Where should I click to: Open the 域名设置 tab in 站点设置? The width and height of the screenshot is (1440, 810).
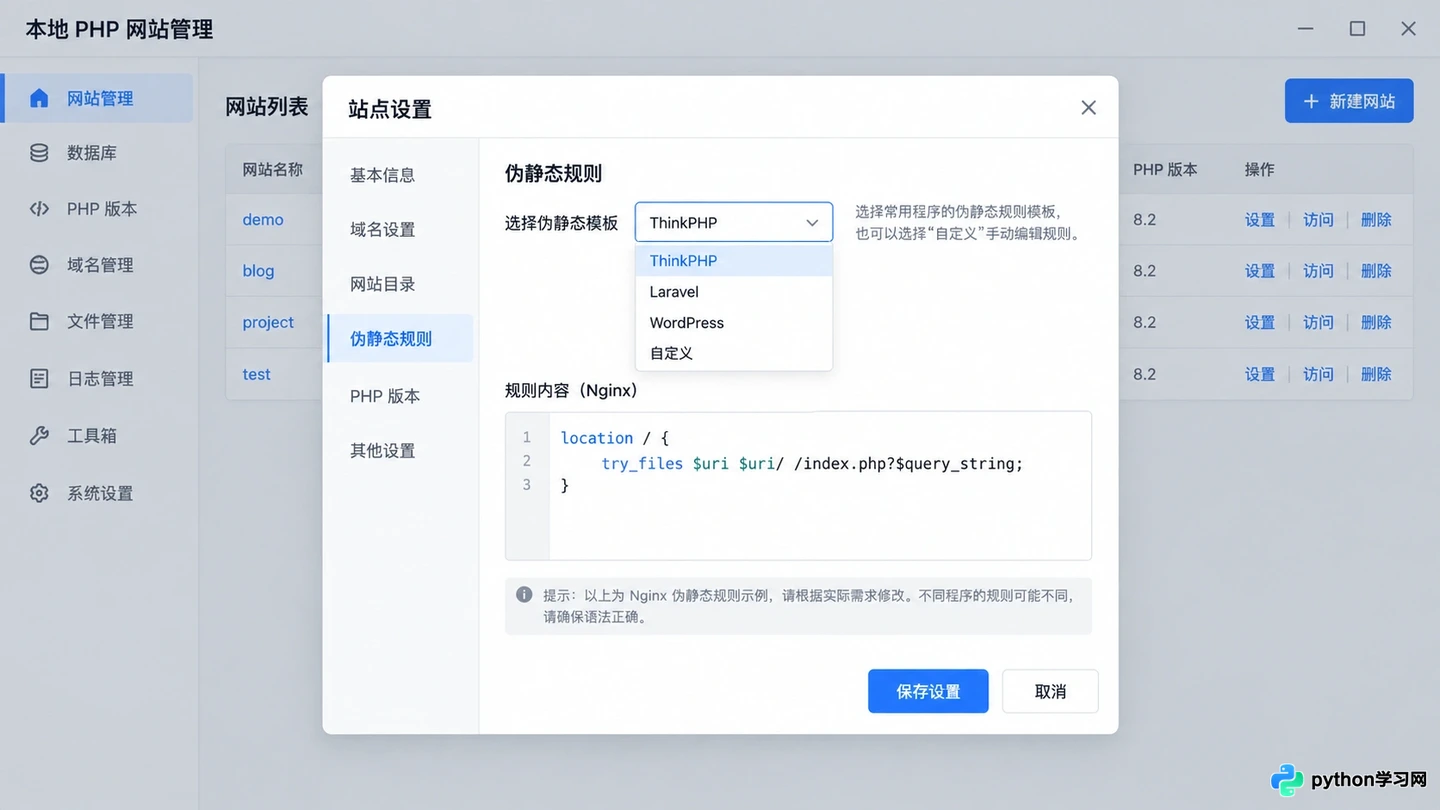[400, 230]
